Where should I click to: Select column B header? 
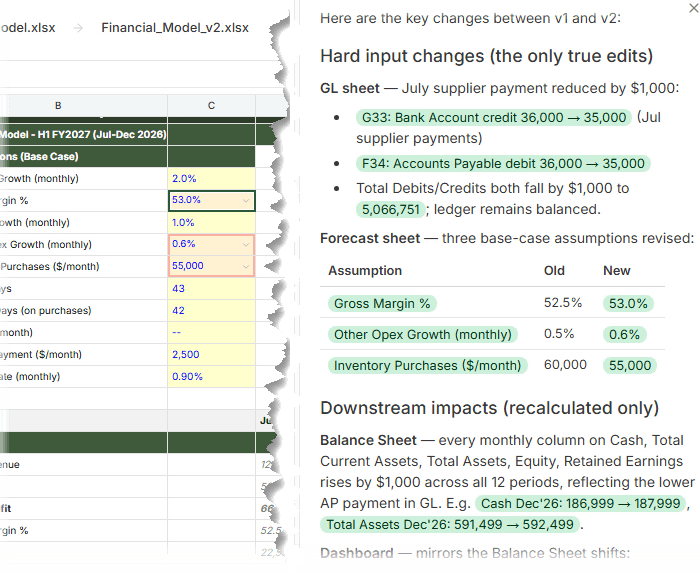point(58,106)
